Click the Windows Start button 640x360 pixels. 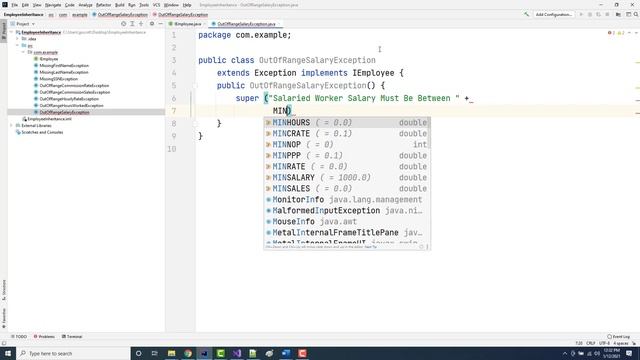(x=8, y=353)
